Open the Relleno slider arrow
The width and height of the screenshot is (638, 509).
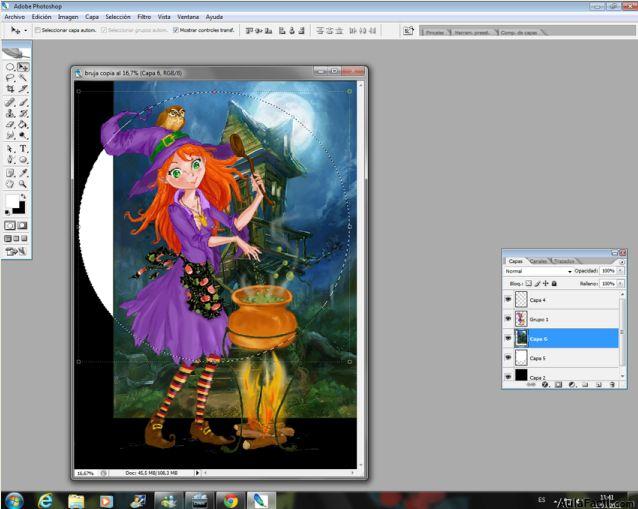621,284
